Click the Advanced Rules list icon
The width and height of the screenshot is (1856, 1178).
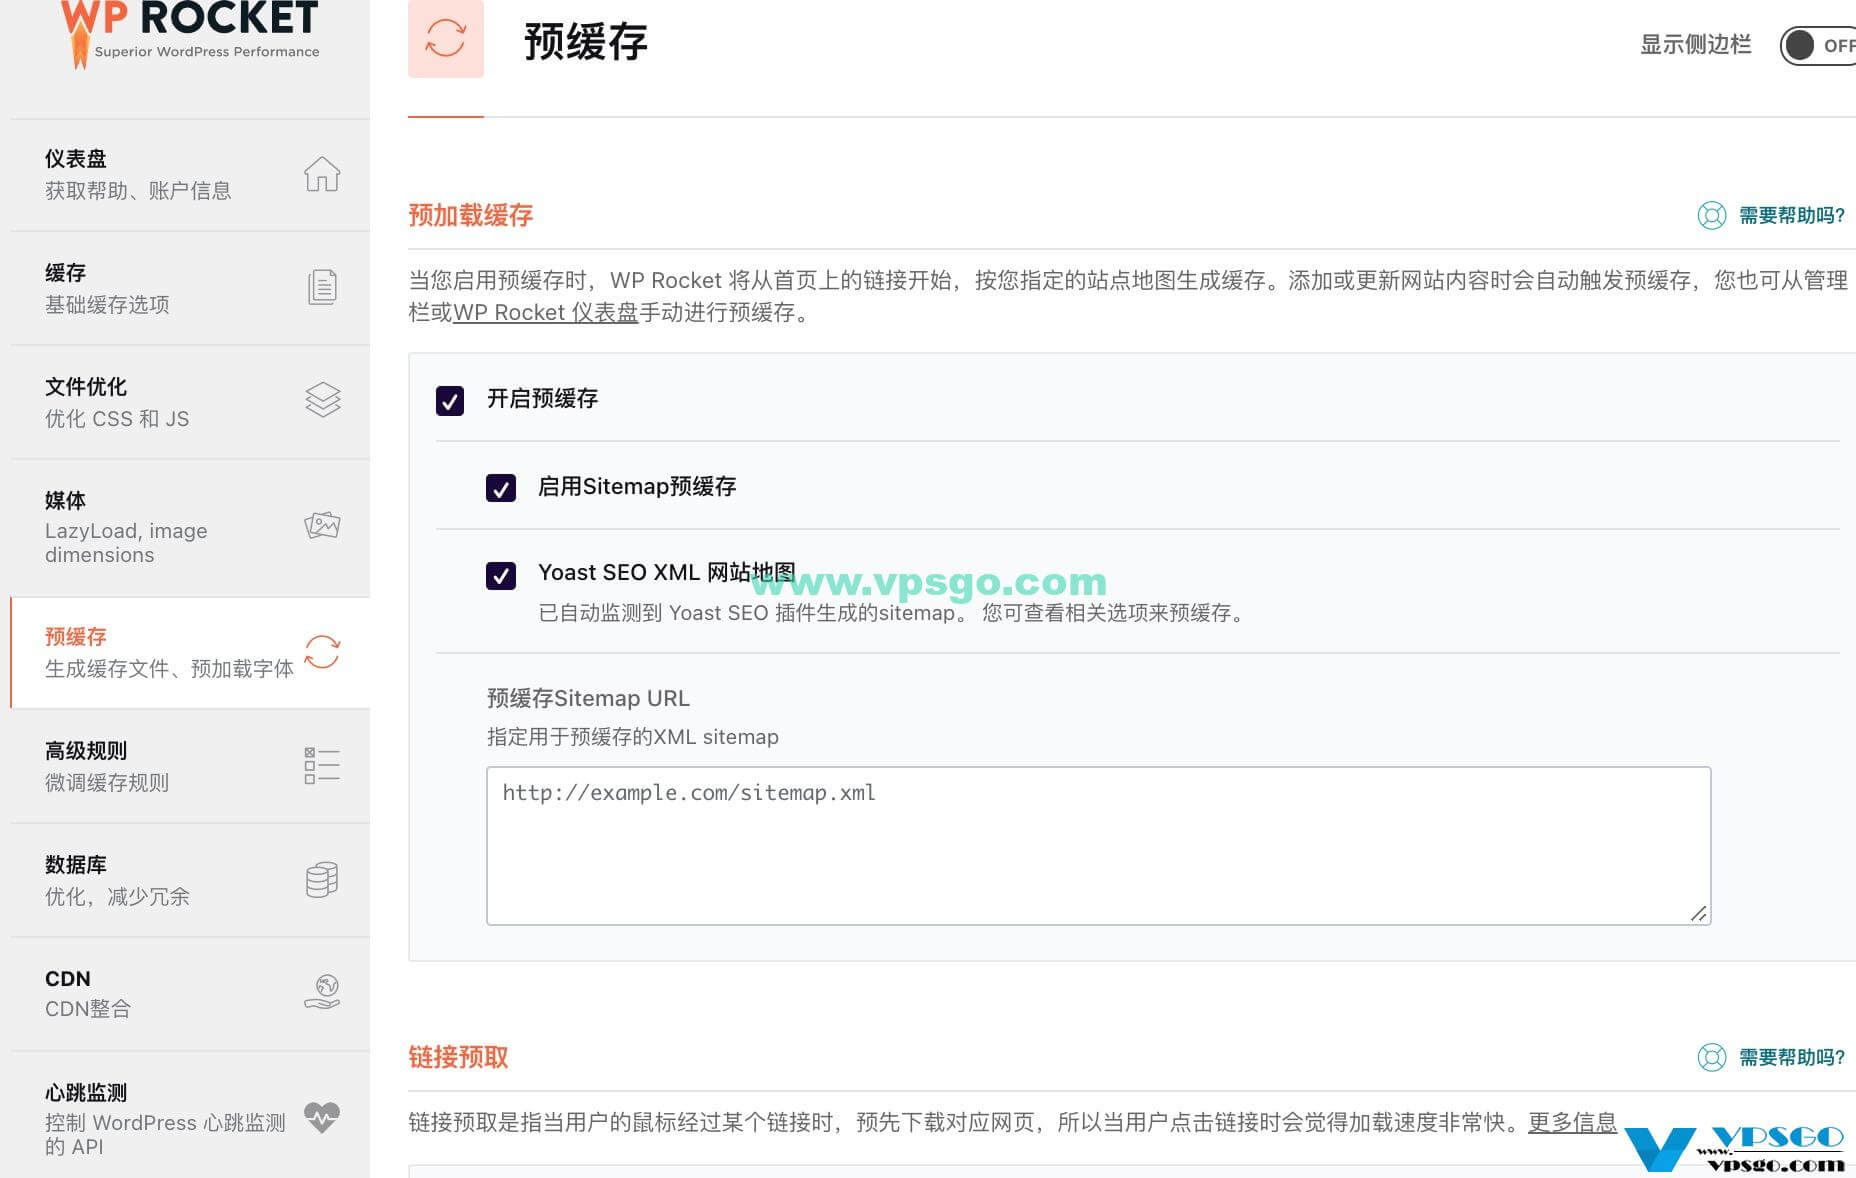pos(322,765)
